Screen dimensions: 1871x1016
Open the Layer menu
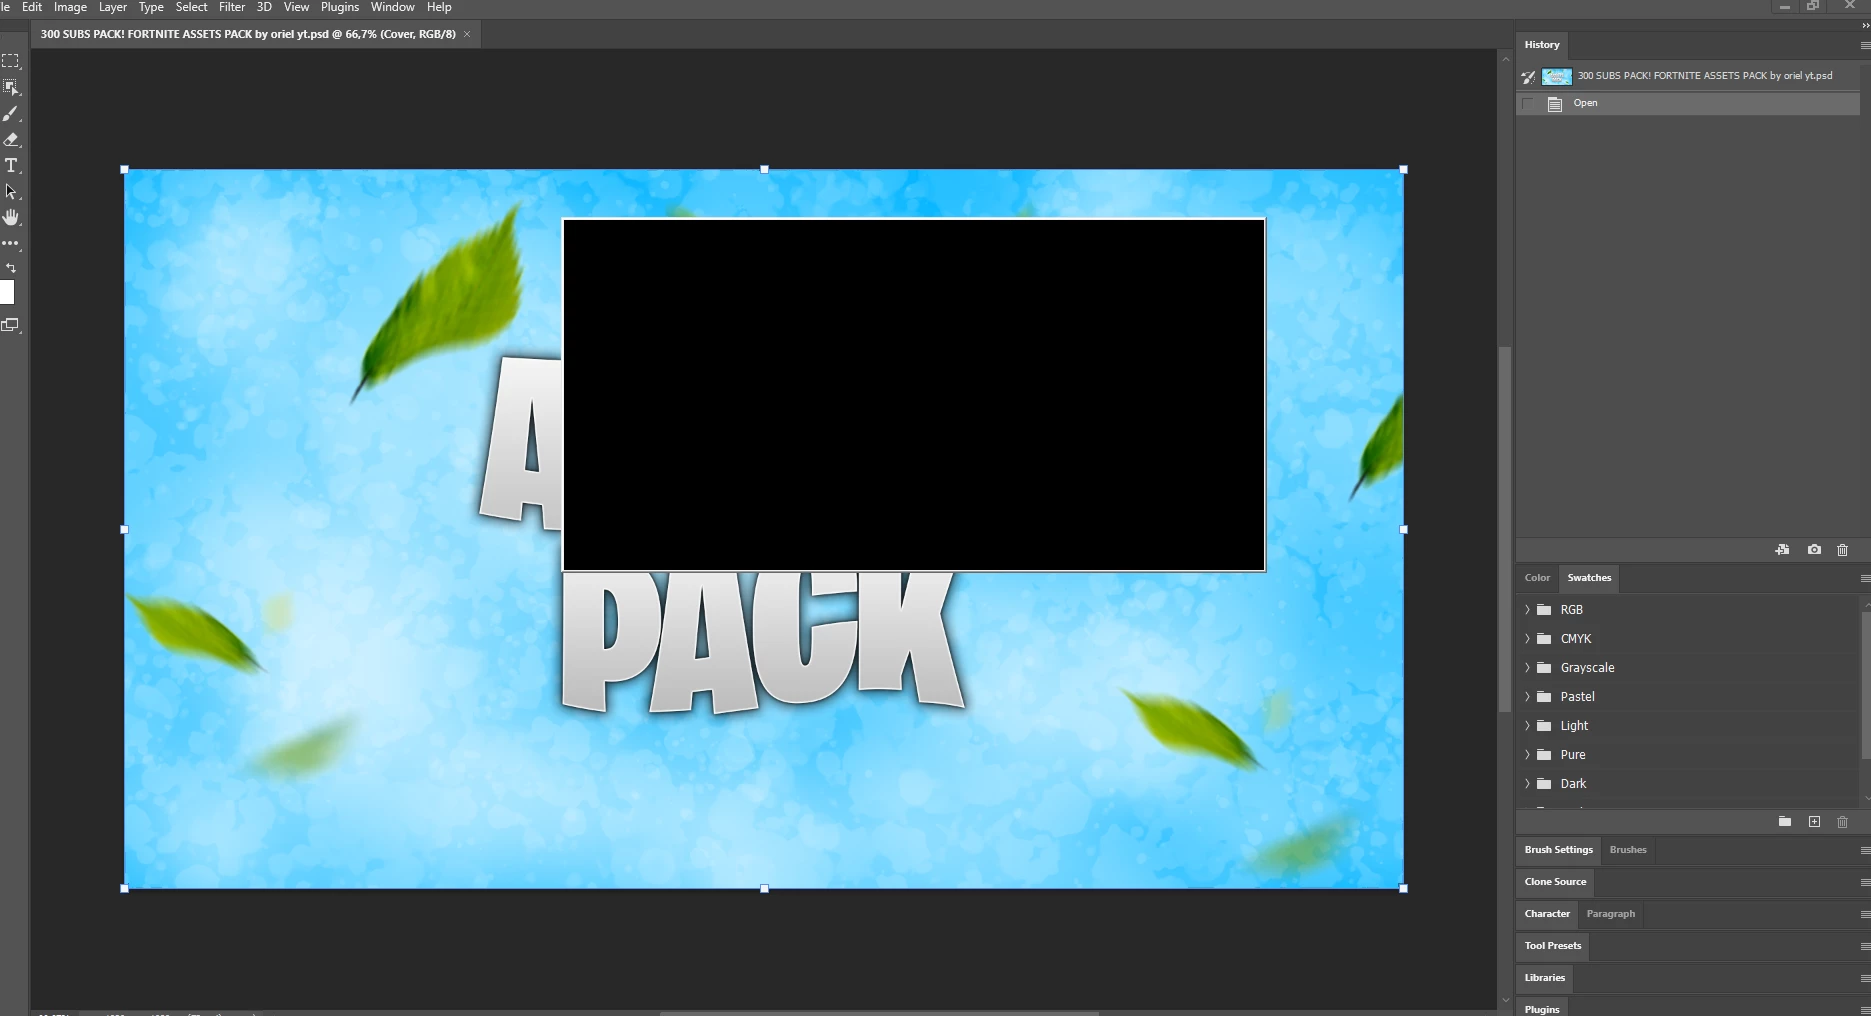tap(112, 7)
